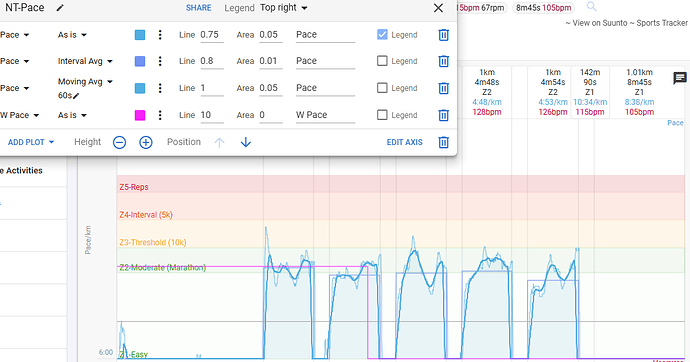Open the ADD PLOT dropdown
This screenshot has width=690, height=362.
(31, 142)
